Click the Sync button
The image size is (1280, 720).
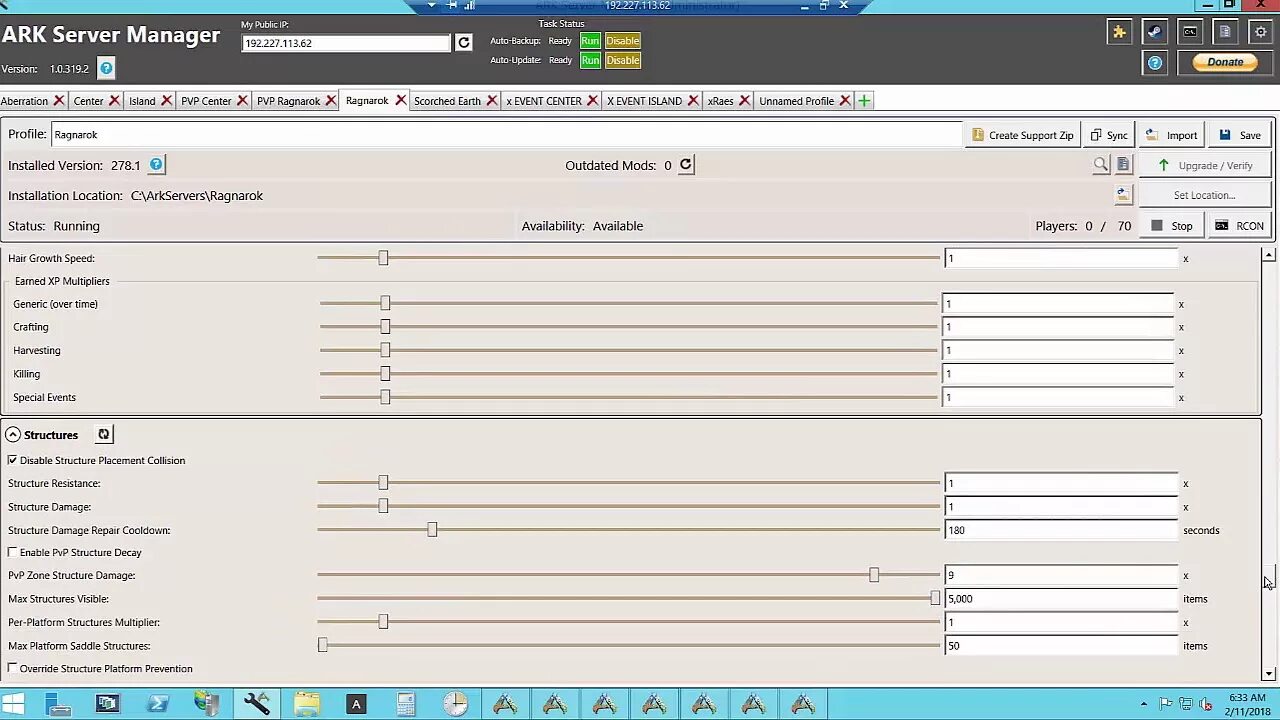1108,135
